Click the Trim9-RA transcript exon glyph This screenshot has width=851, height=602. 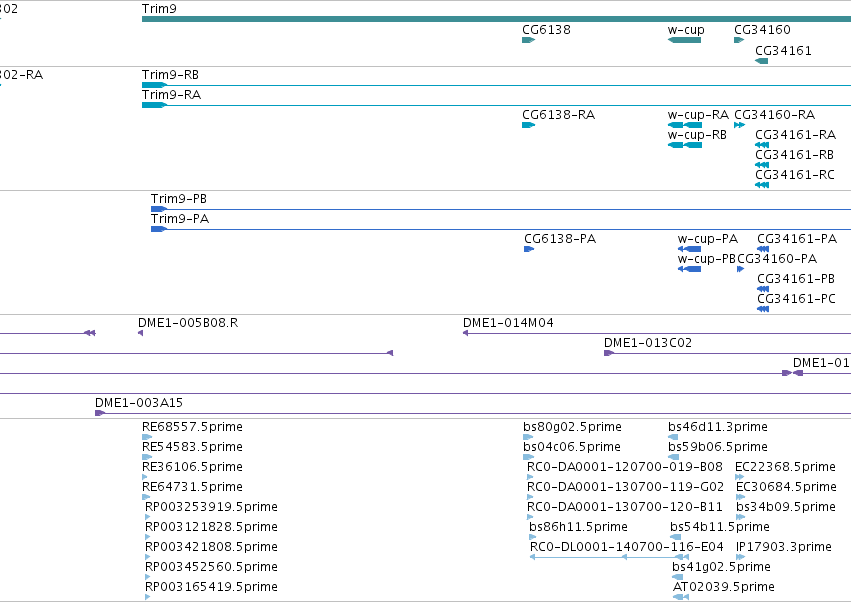pyautogui.click(x=154, y=105)
